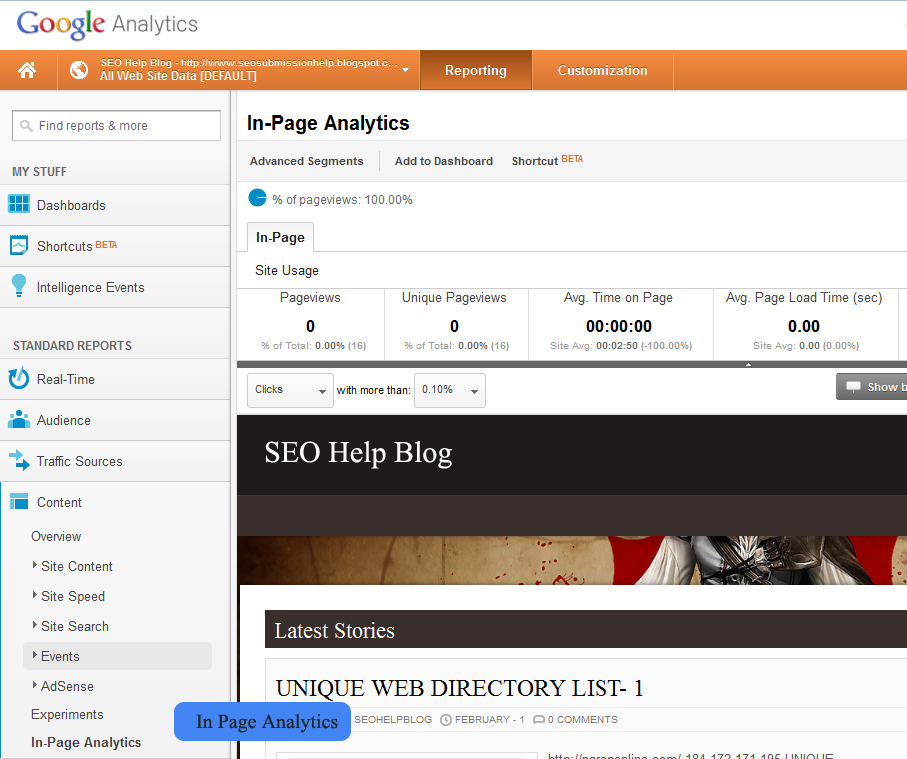Click the Show bubbles button
Screen dimensions: 907x759
pos(871,386)
